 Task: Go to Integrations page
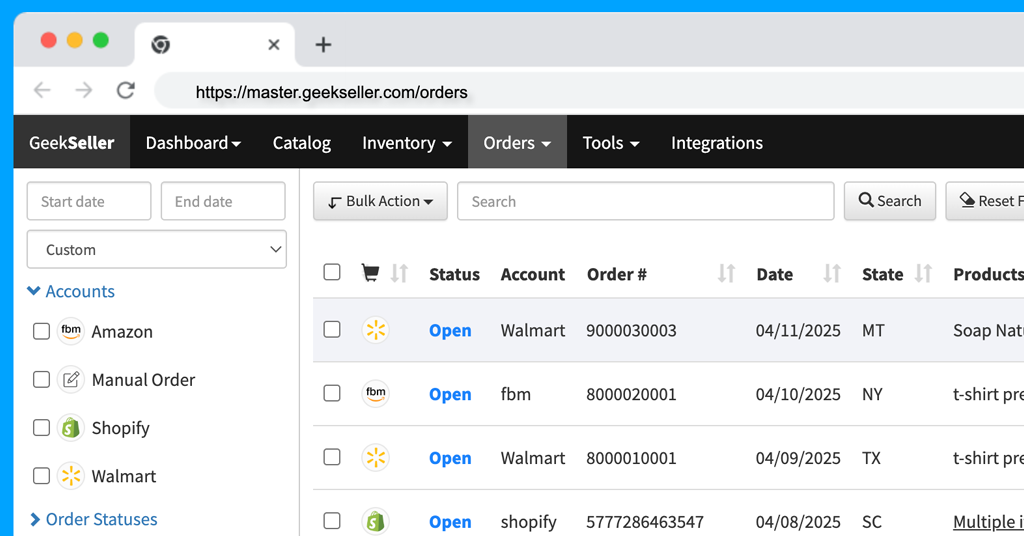pos(716,142)
